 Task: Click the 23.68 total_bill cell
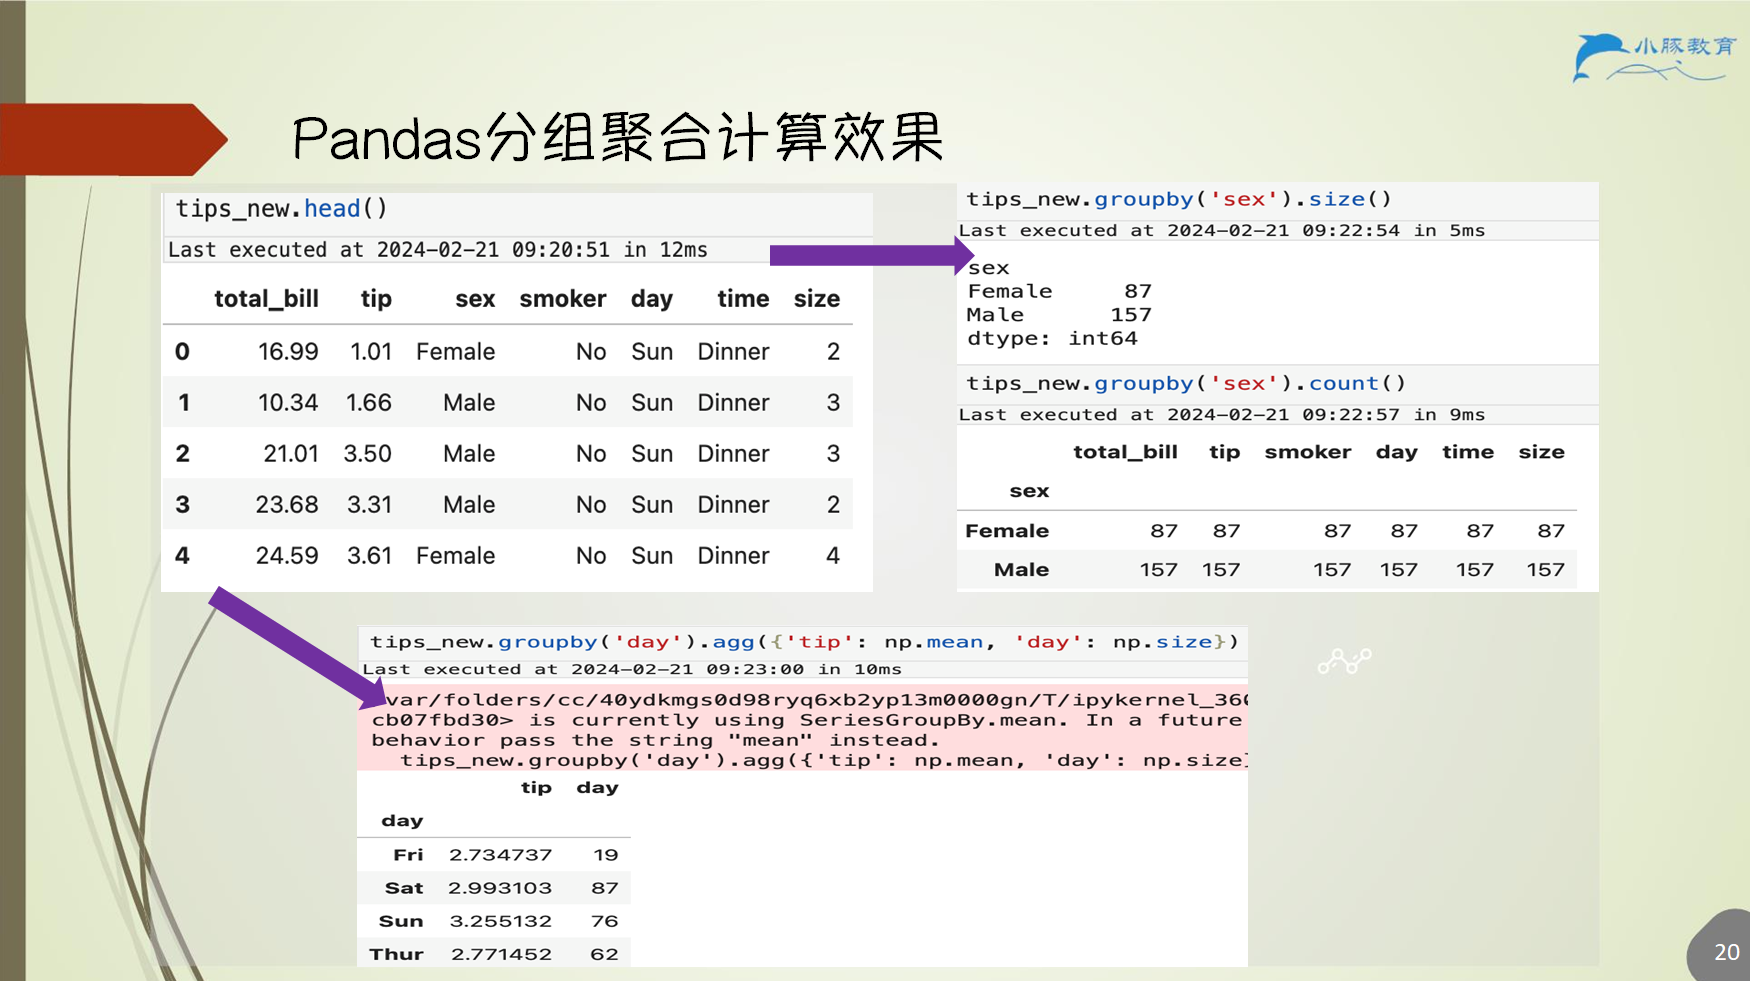287,505
